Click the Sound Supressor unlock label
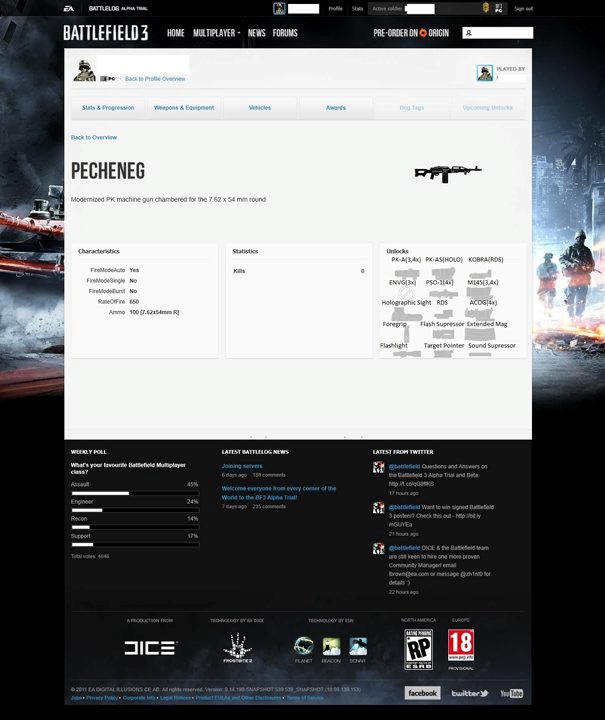The image size is (605, 720). pyautogui.click(x=492, y=345)
